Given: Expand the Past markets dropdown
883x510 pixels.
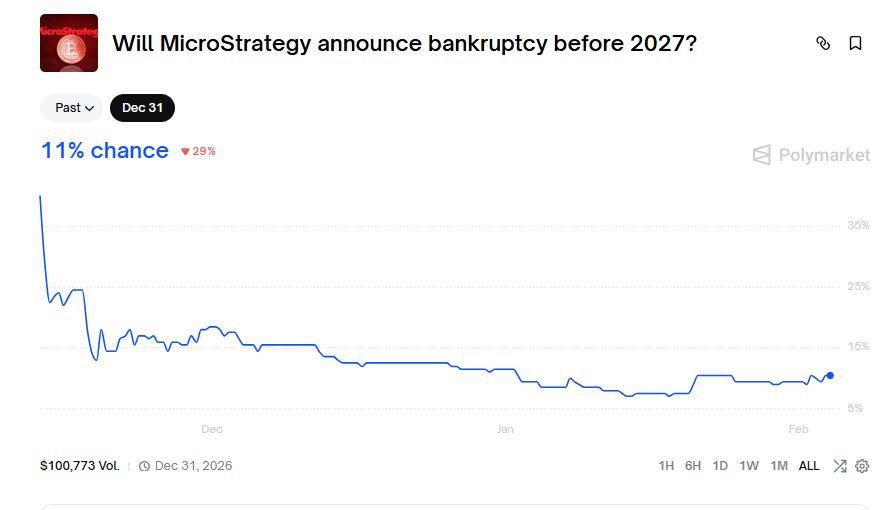Looking at the screenshot, I should pos(74,108).
